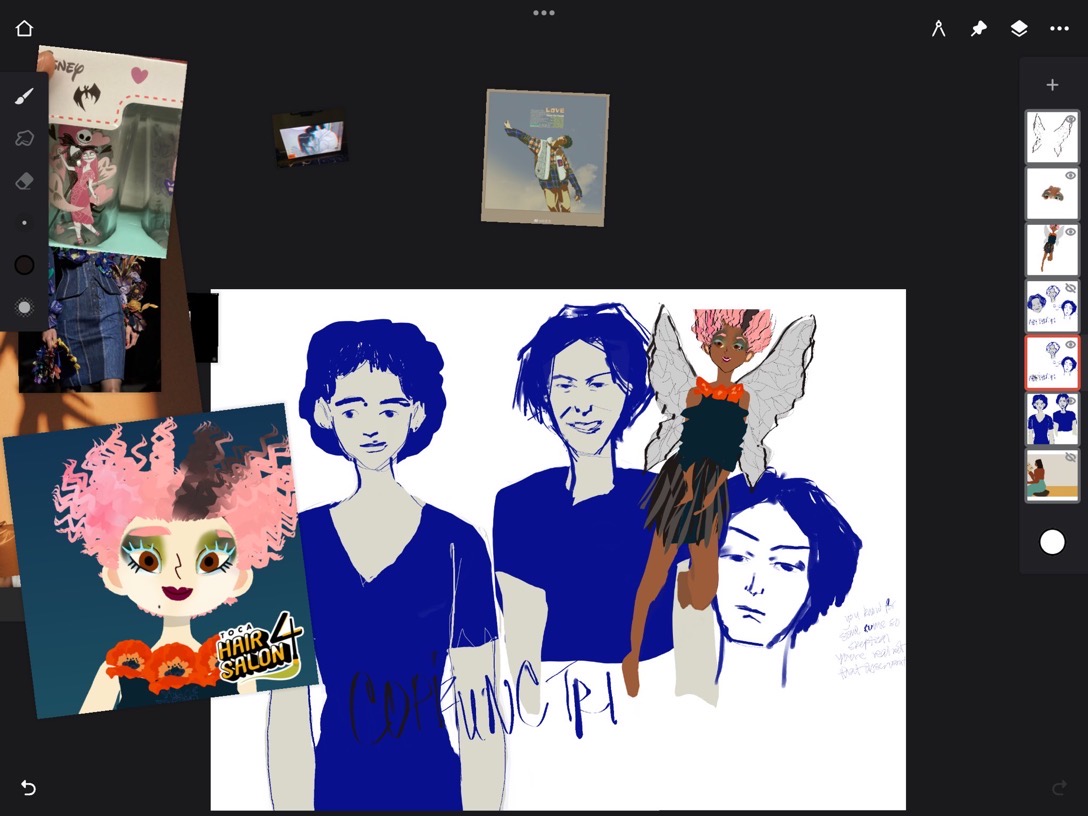Undo the last stroke

(x=28, y=788)
